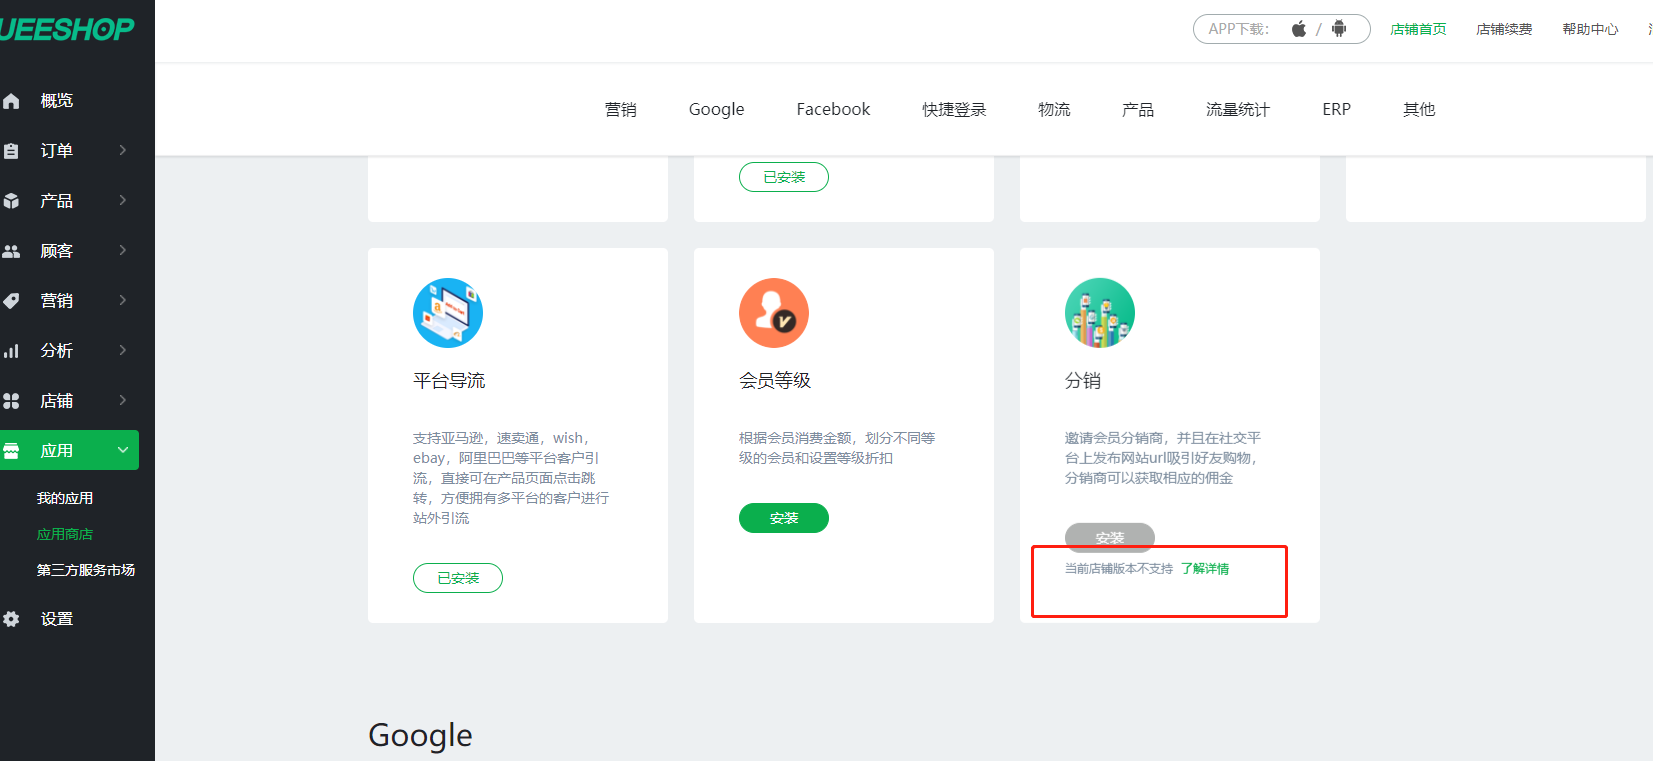Image resolution: width=1653 pixels, height=761 pixels.
Task: Click the 设置 gear icon in sidebar
Action: [x=12, y=619]
